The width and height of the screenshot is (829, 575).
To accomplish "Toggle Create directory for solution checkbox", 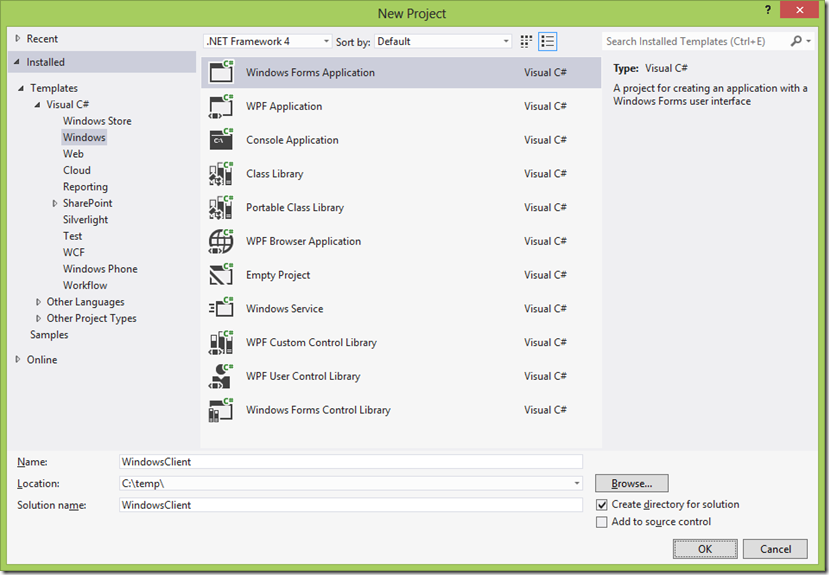I will coord(602,505).
